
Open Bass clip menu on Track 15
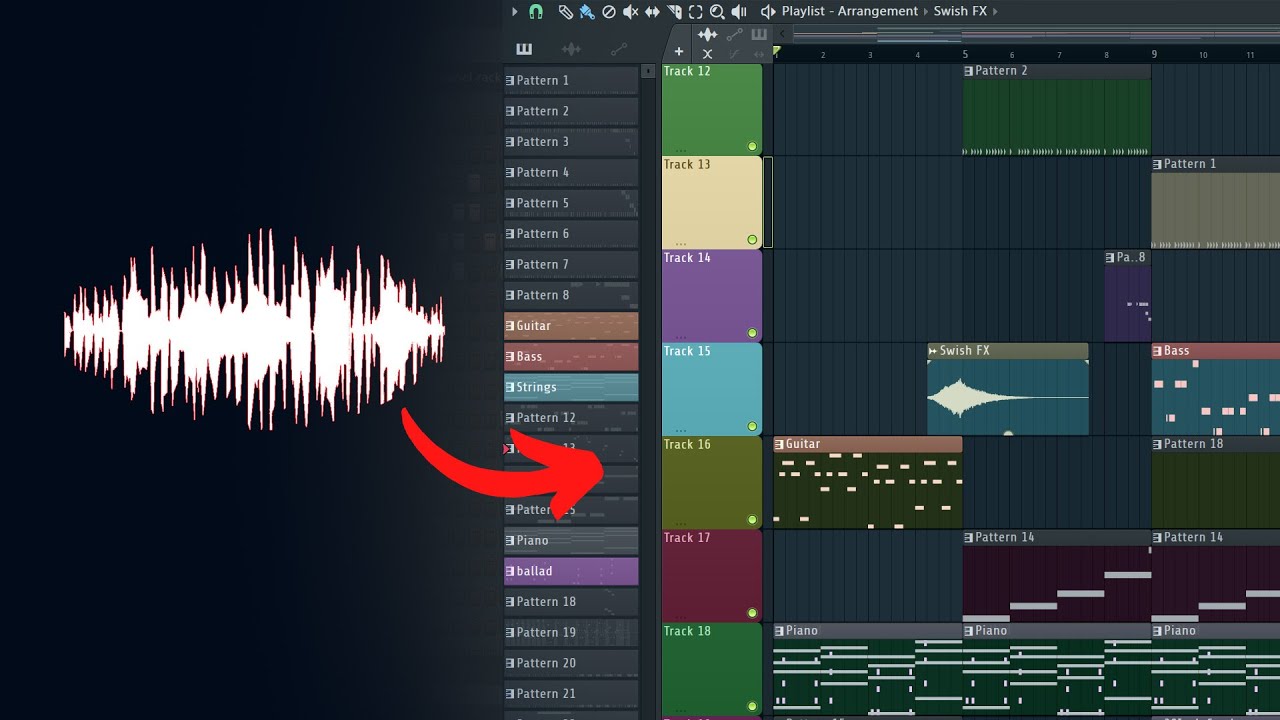tap(1158, 351)
